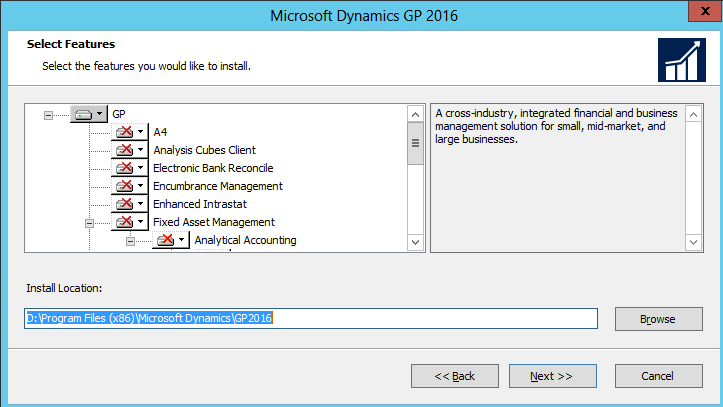723x407 pixels.
Task: Select Encumbrance Management feature label
Action: (218, 186)
